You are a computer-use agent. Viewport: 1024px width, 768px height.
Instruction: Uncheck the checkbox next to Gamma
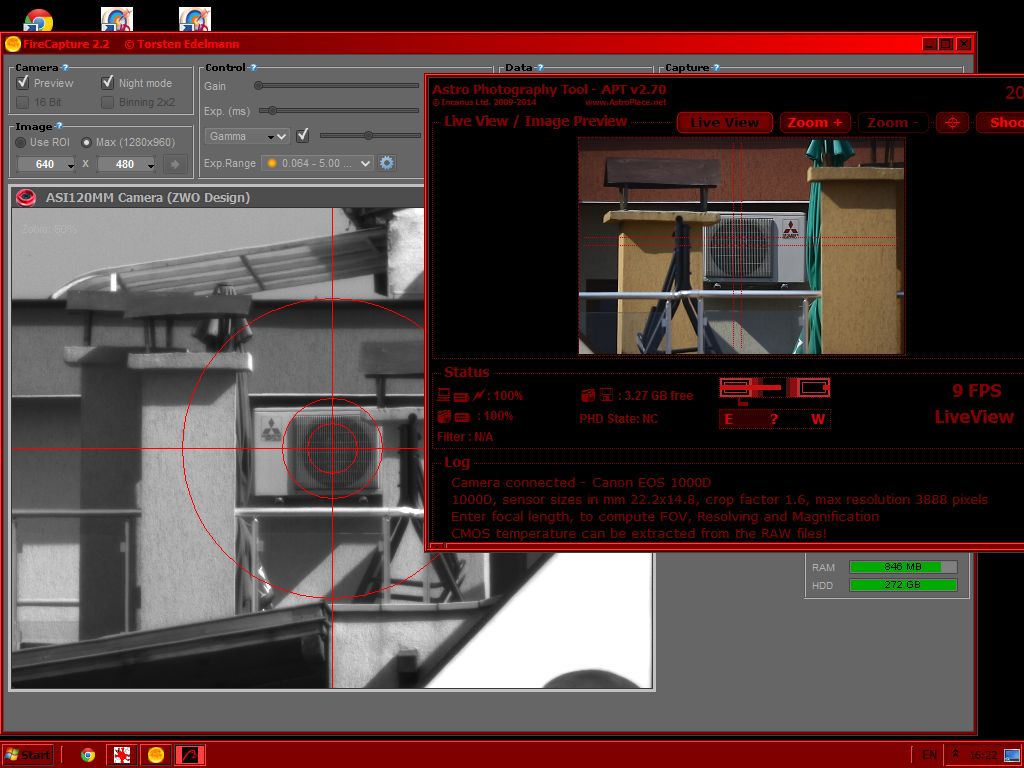coord(303,136)
